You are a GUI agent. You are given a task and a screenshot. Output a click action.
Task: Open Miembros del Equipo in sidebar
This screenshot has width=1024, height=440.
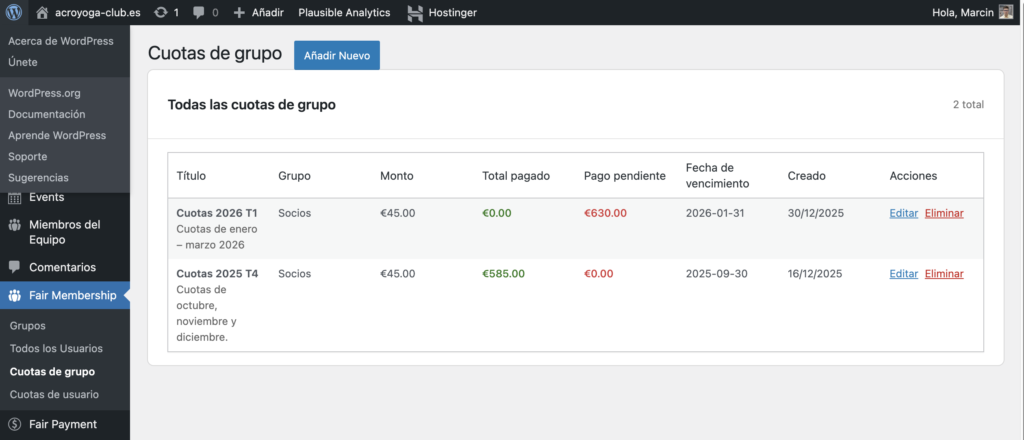65,232
